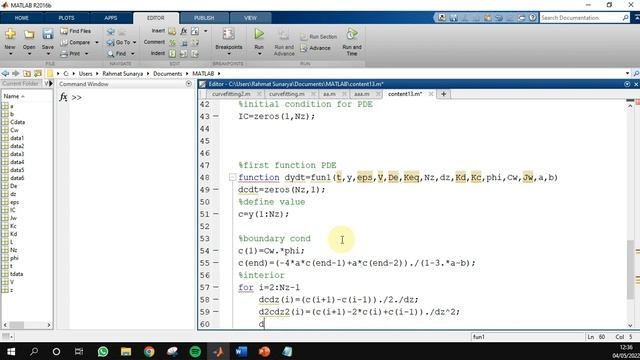This screenshot has height=360, width=640.
Task: Switch to the APPS ribbon tab
Action: tap(111, 18)
